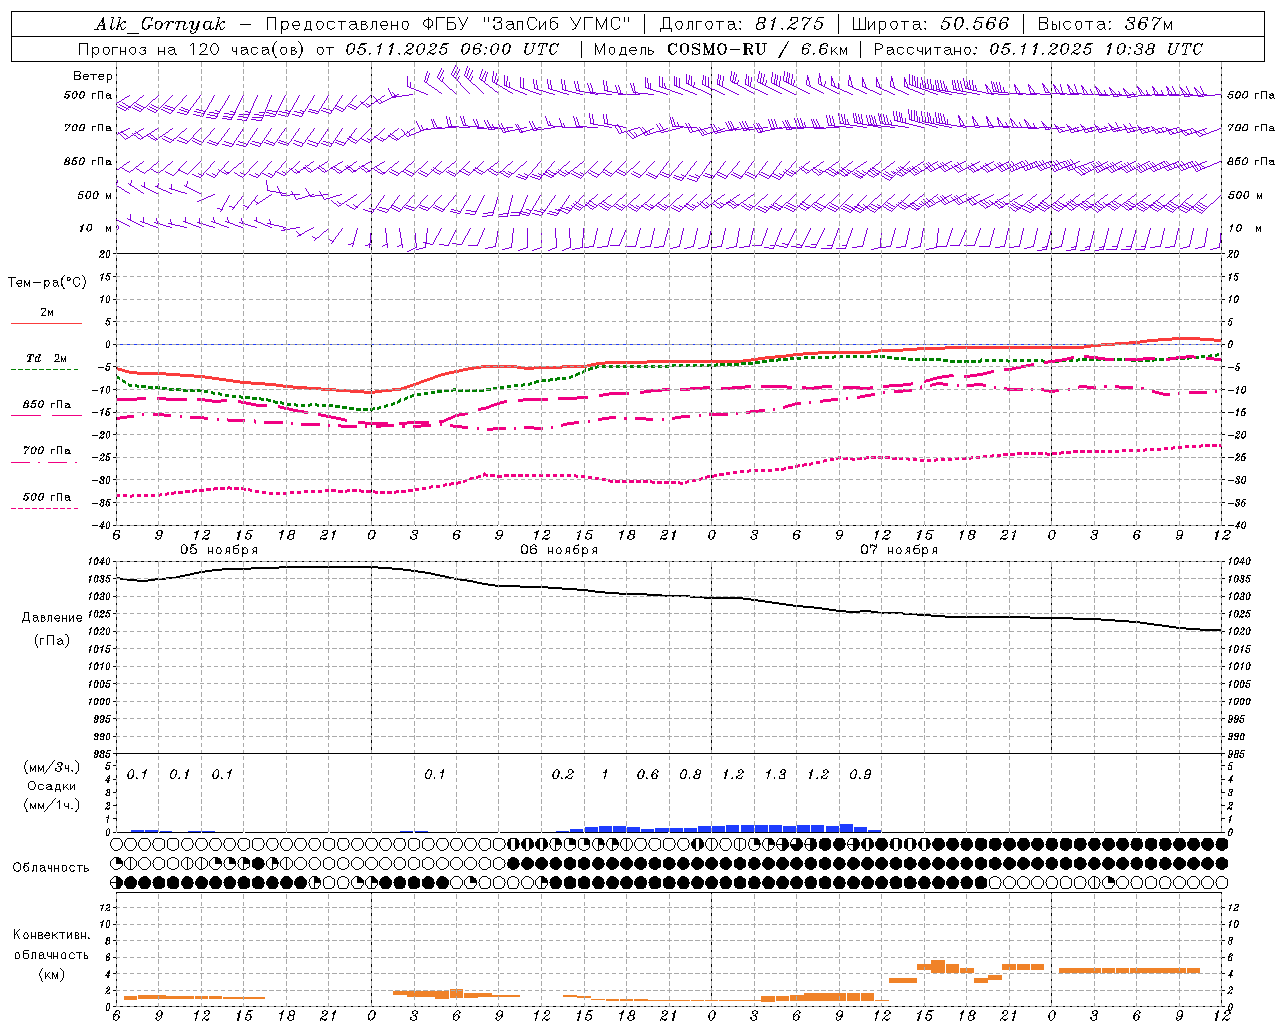Click the 06 ноября date label
Screen dimensions: 1280x1024
click(x=559, y=550)
